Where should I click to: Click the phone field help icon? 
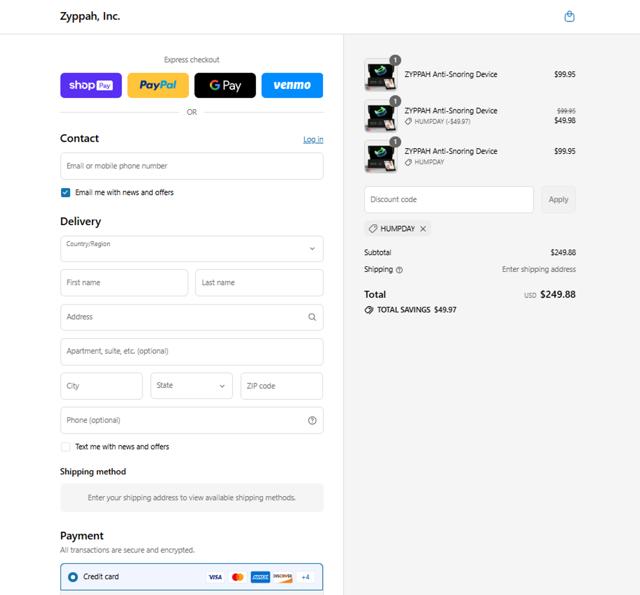(312, 420)
